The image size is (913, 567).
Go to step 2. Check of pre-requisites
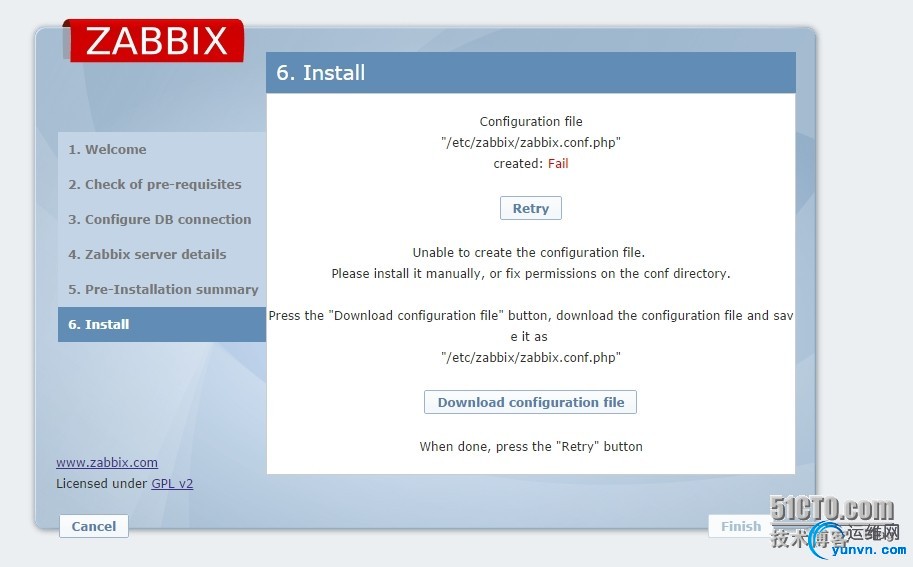click(155, 185)
